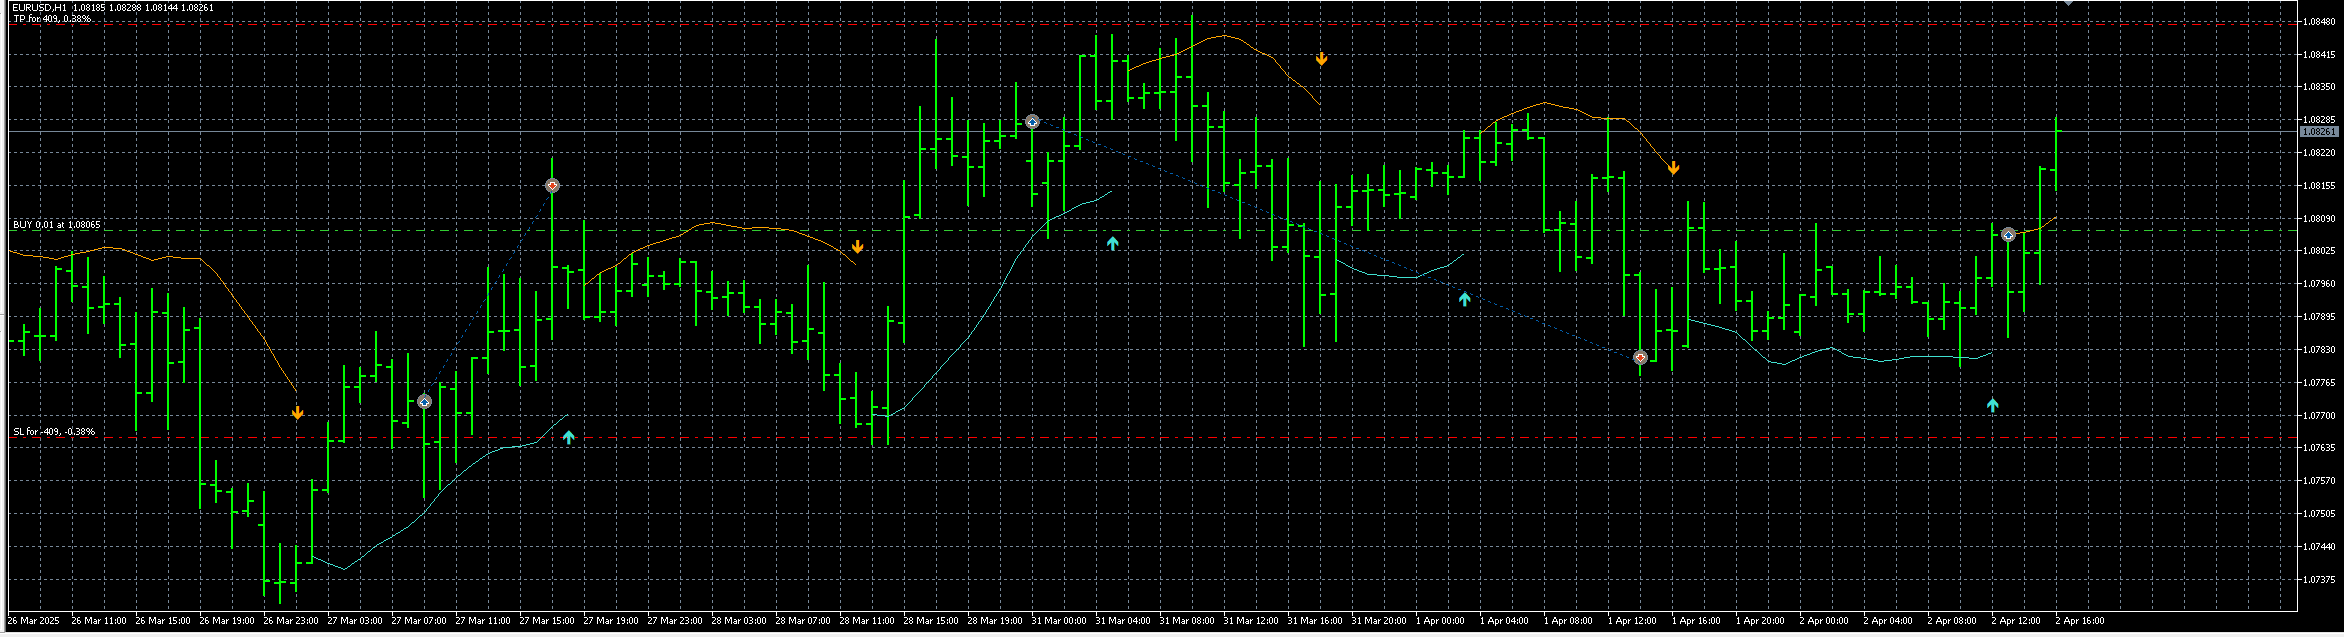Select the blue trade marker at 31 Mar 00:00

click(1032, 122)
